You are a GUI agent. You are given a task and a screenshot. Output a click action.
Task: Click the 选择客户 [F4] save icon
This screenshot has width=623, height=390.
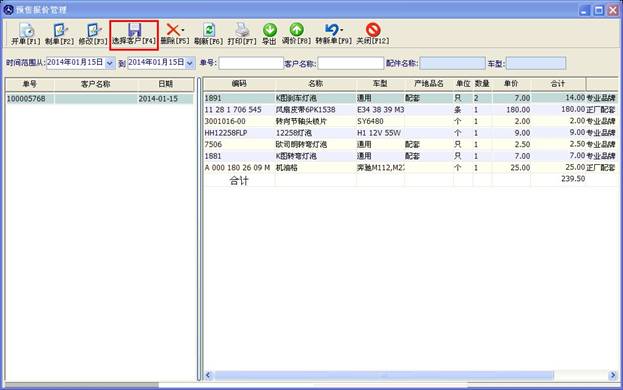click(x=134, y=30)
